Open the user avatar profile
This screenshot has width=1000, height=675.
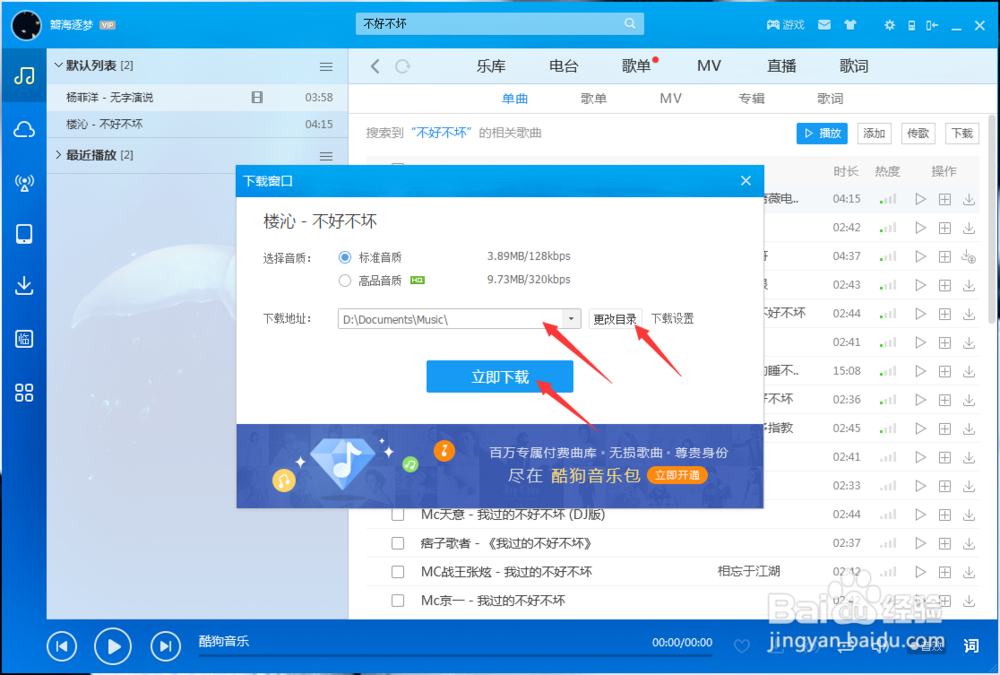click(x=26, y=25)
